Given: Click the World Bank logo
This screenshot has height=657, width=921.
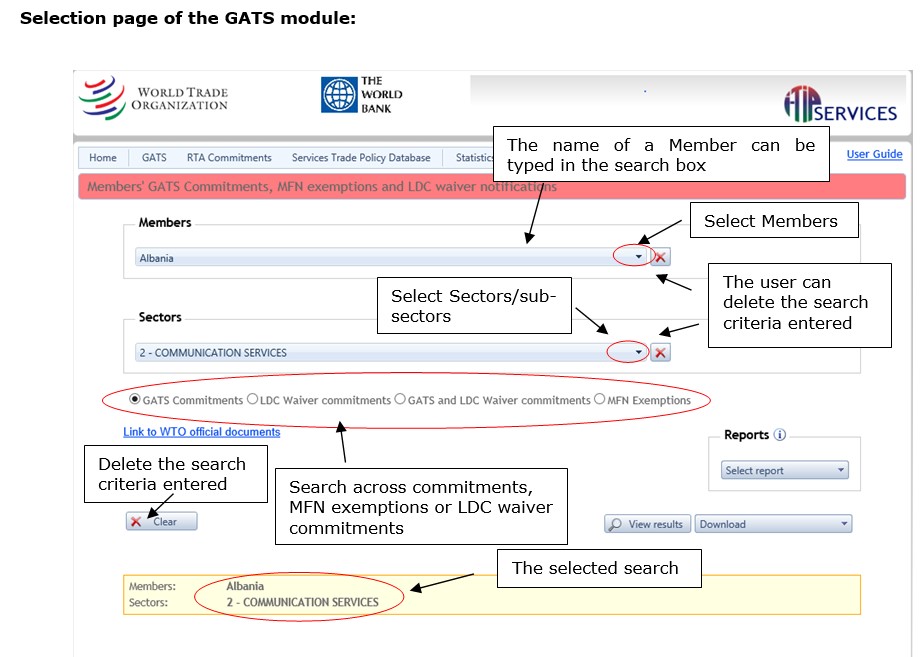Looking at the screenshot, I should click(x=362, y=95).
